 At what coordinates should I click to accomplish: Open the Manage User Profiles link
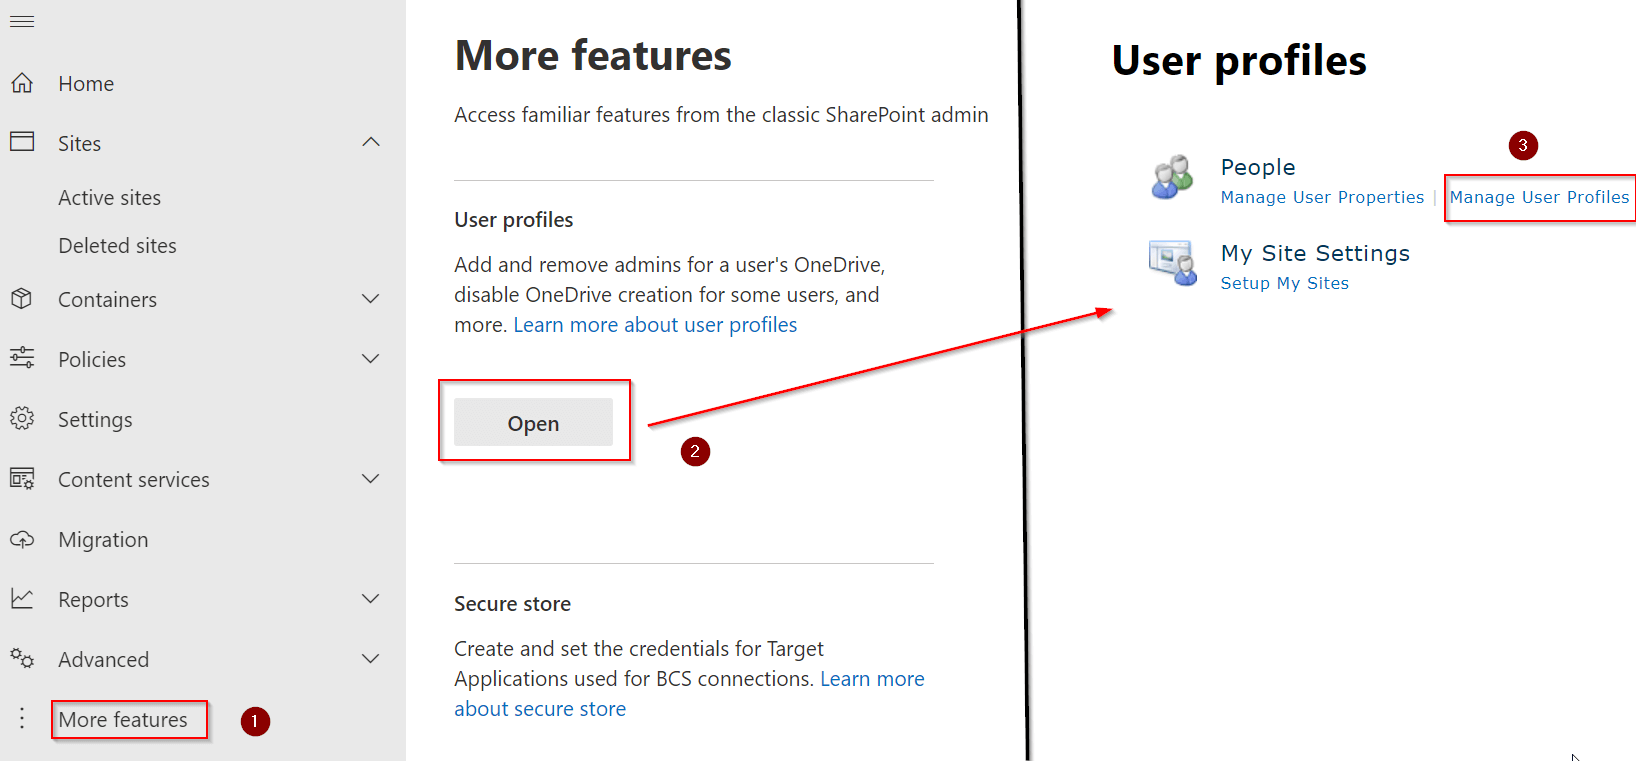point(1539,198)
